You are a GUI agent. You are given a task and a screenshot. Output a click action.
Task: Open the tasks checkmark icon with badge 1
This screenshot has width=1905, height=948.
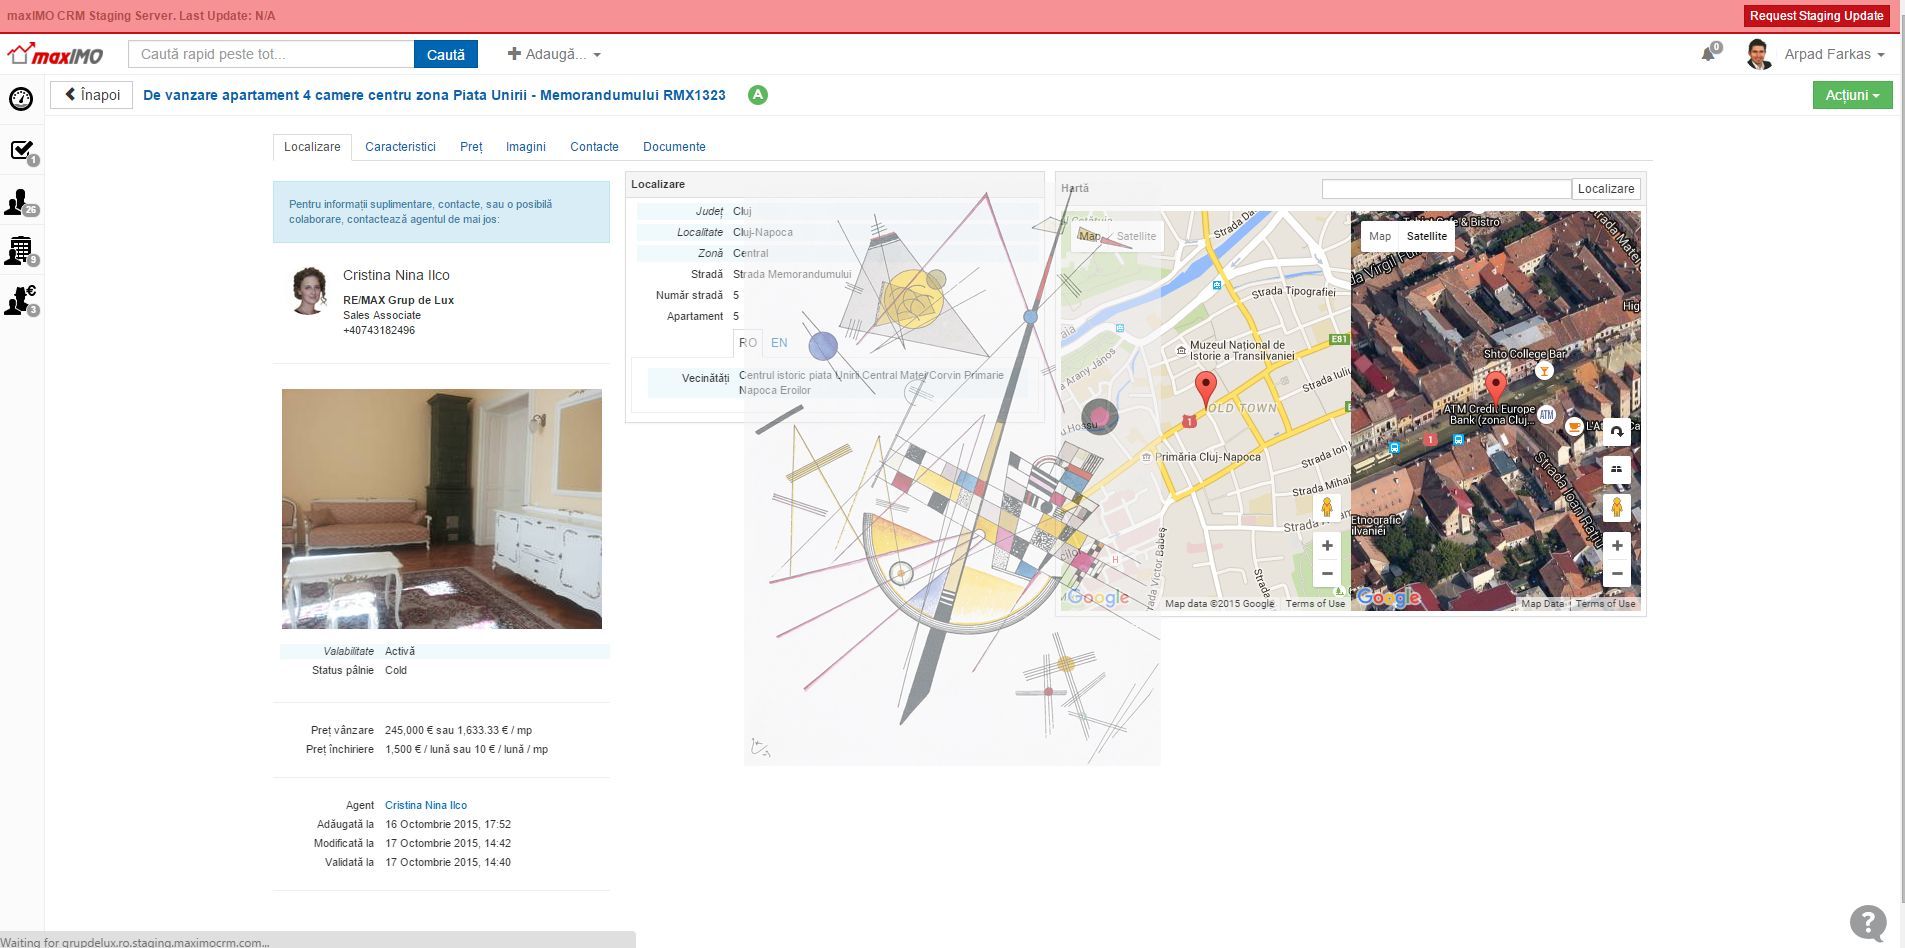tap(22, 151)
